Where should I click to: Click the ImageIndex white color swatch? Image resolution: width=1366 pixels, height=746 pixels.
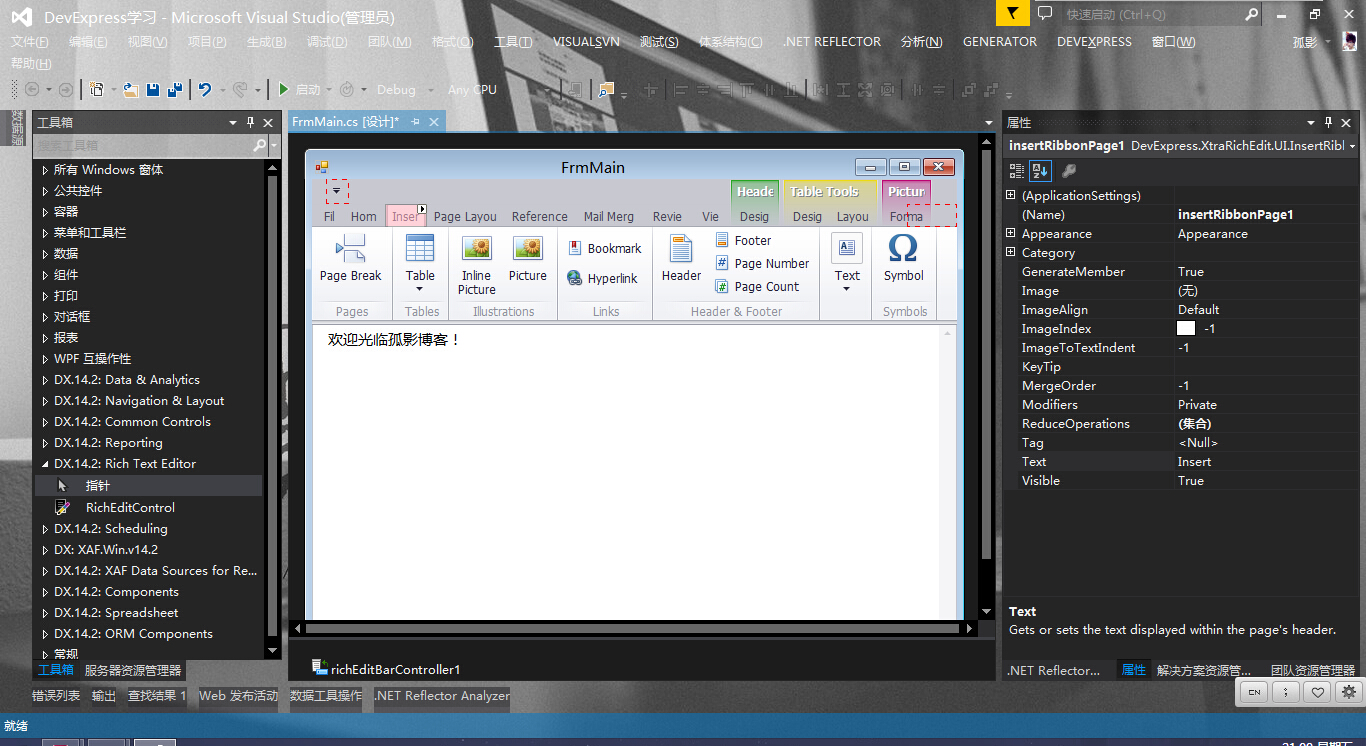pos(1186,329)
